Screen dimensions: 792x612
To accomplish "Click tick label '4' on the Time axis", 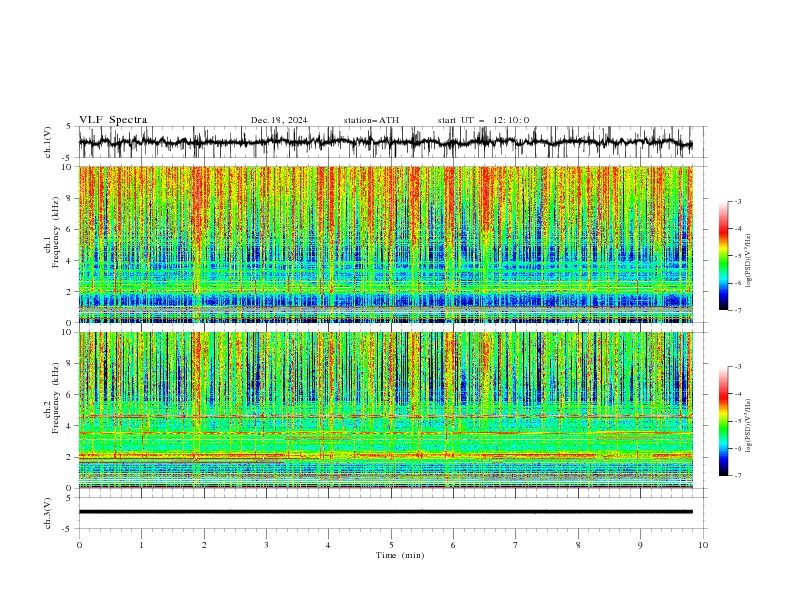I will point(328,545).
